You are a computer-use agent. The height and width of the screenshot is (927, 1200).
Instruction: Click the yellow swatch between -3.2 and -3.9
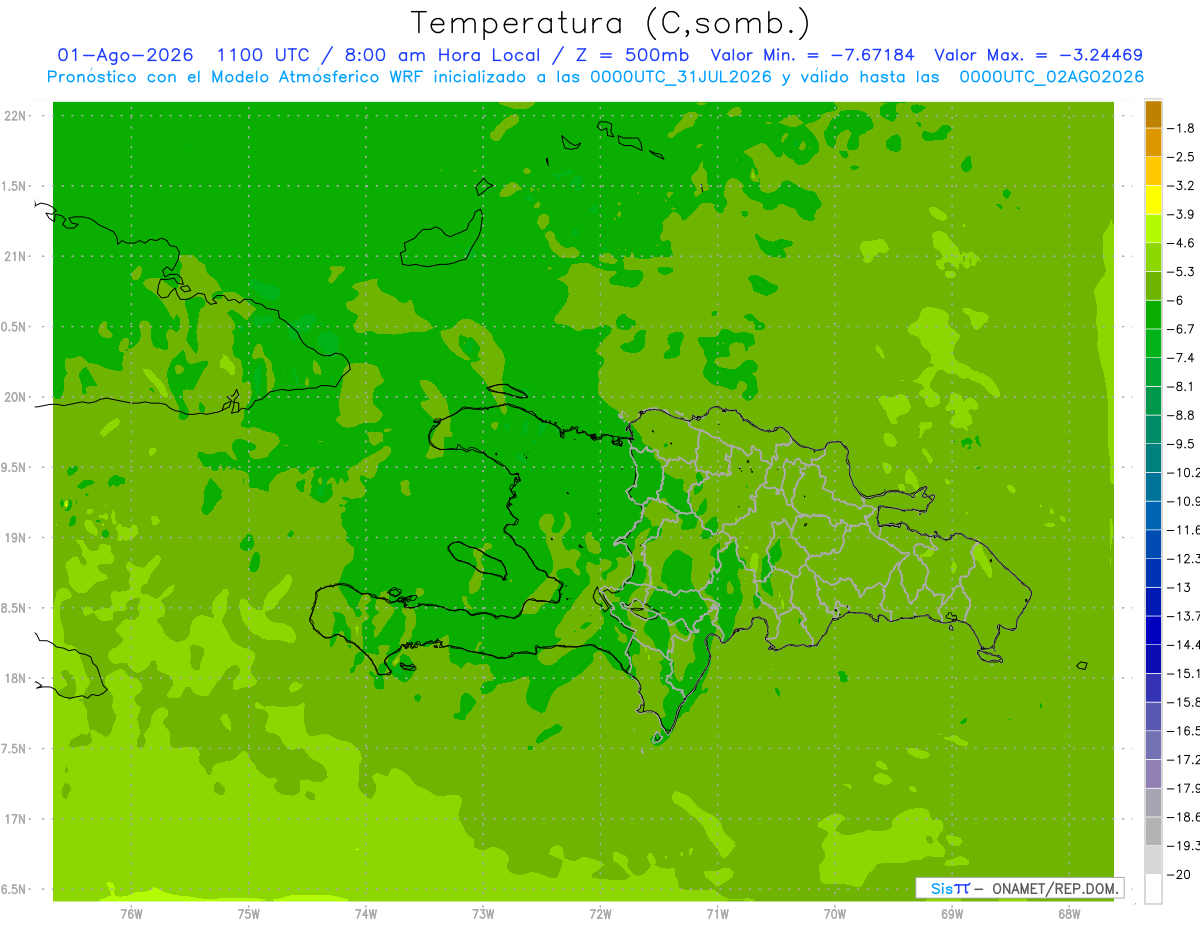tap(1153, 200)
